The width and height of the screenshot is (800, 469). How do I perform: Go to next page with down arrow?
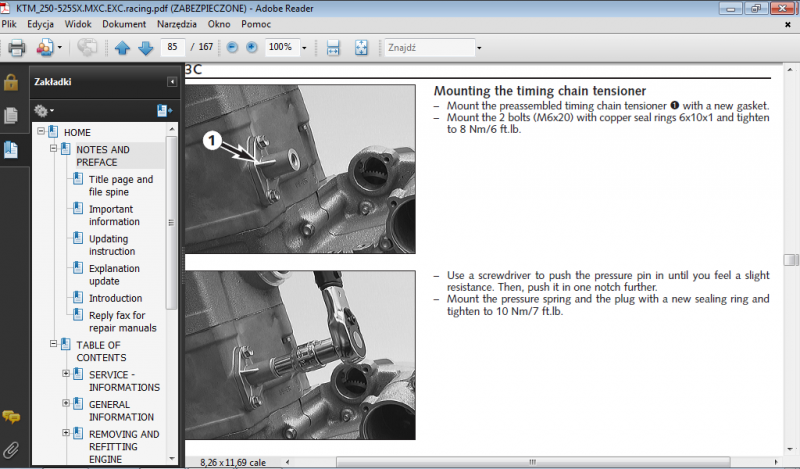(x=146, y=47)
